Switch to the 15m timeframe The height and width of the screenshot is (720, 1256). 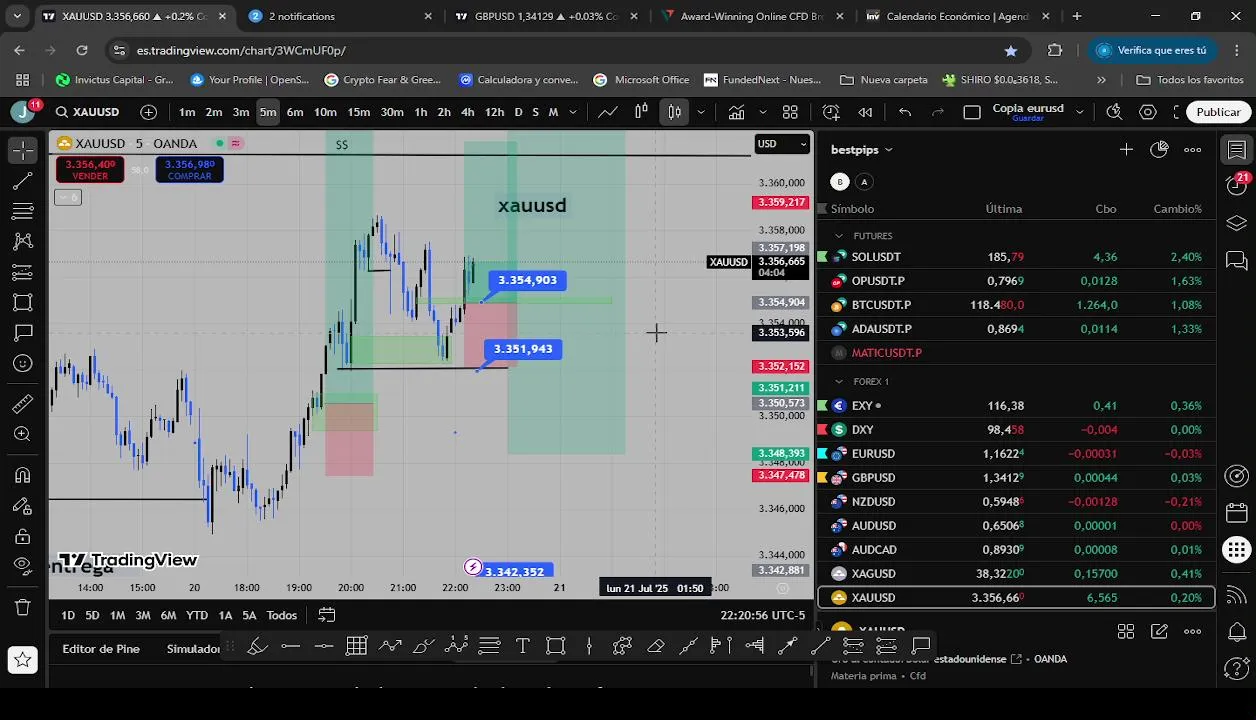[x=358, y=112]
